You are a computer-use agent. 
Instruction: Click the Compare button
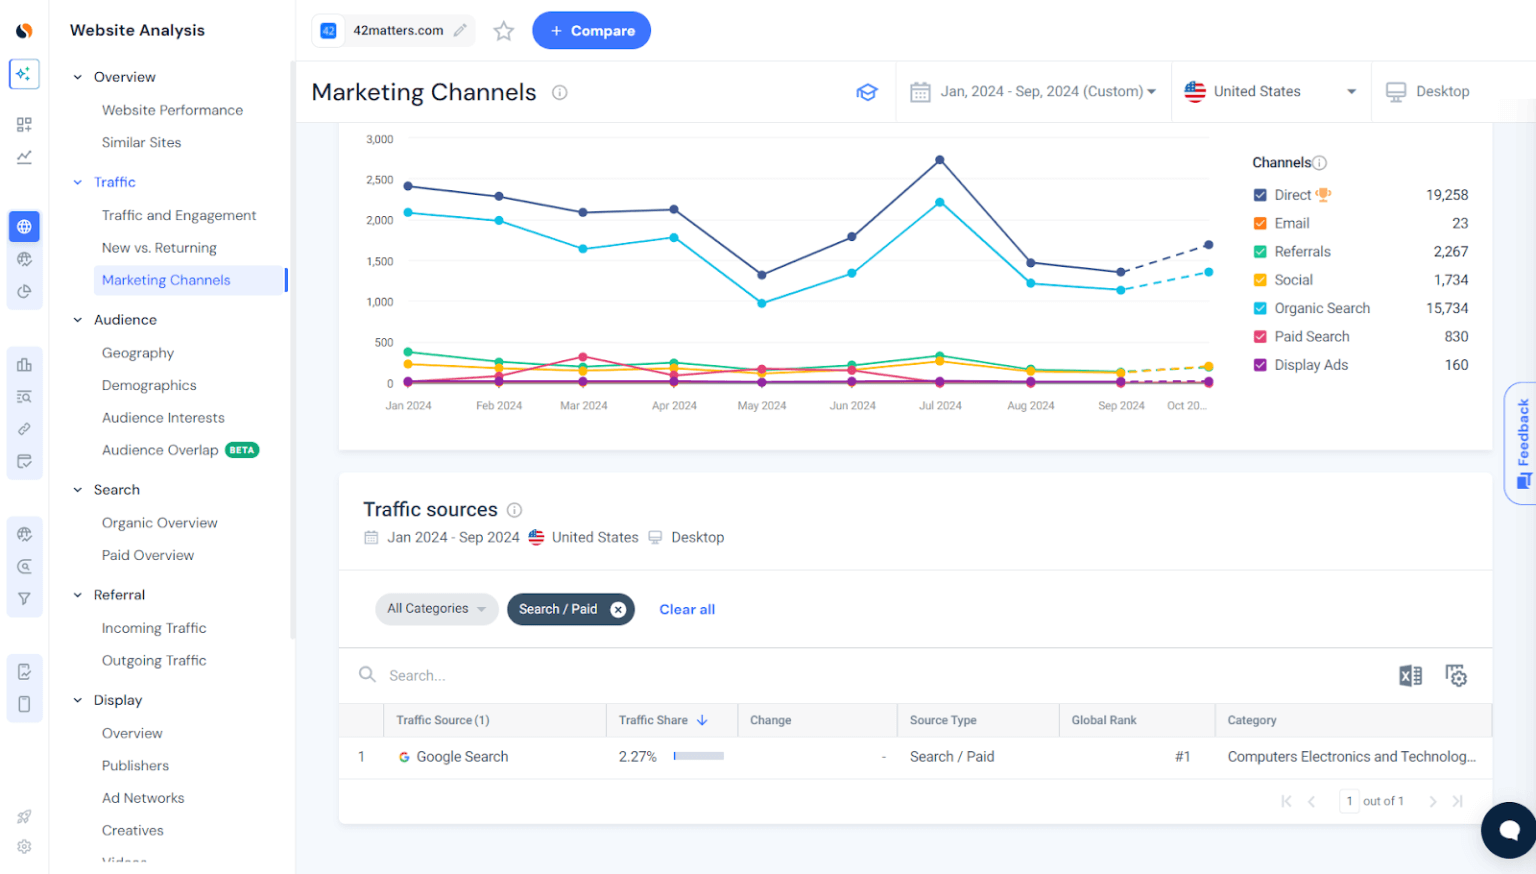(x=591, y=30)
